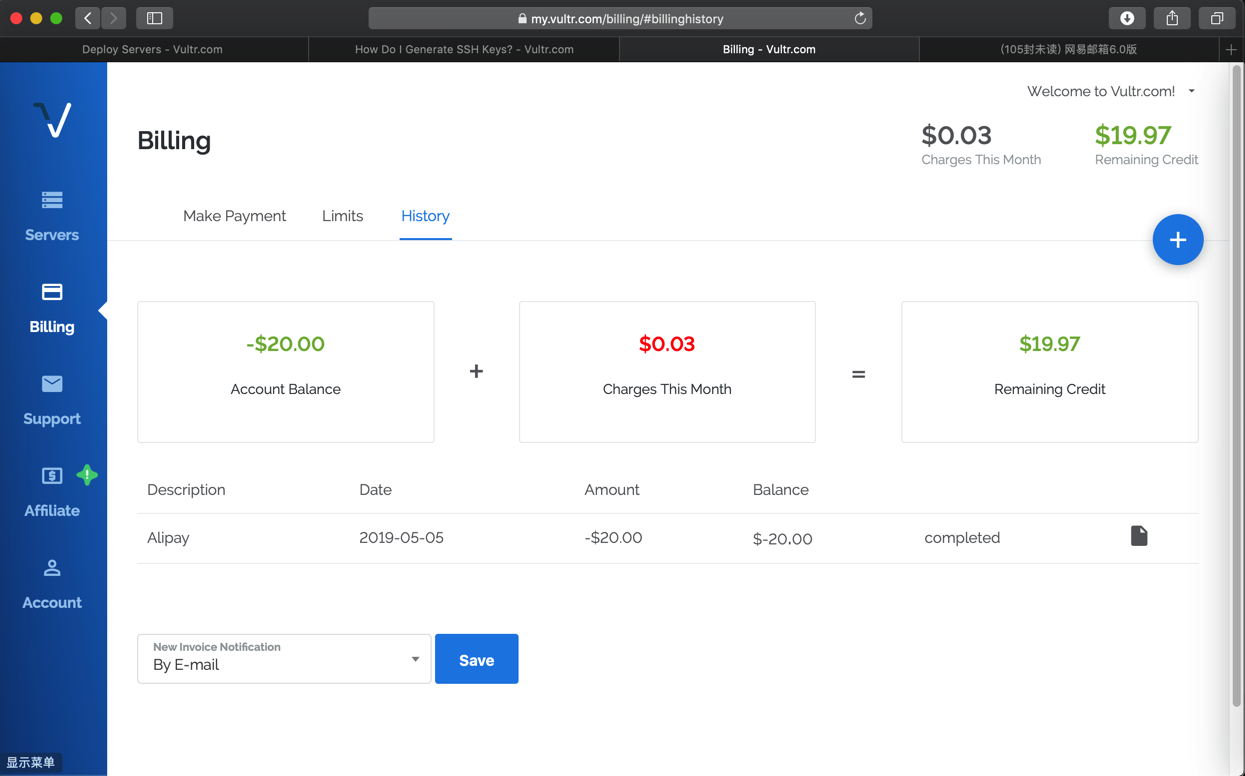Open New Invoice Notification dropdown
The height and width of the screenshot is (776, 1245).
tap(284, 658)
